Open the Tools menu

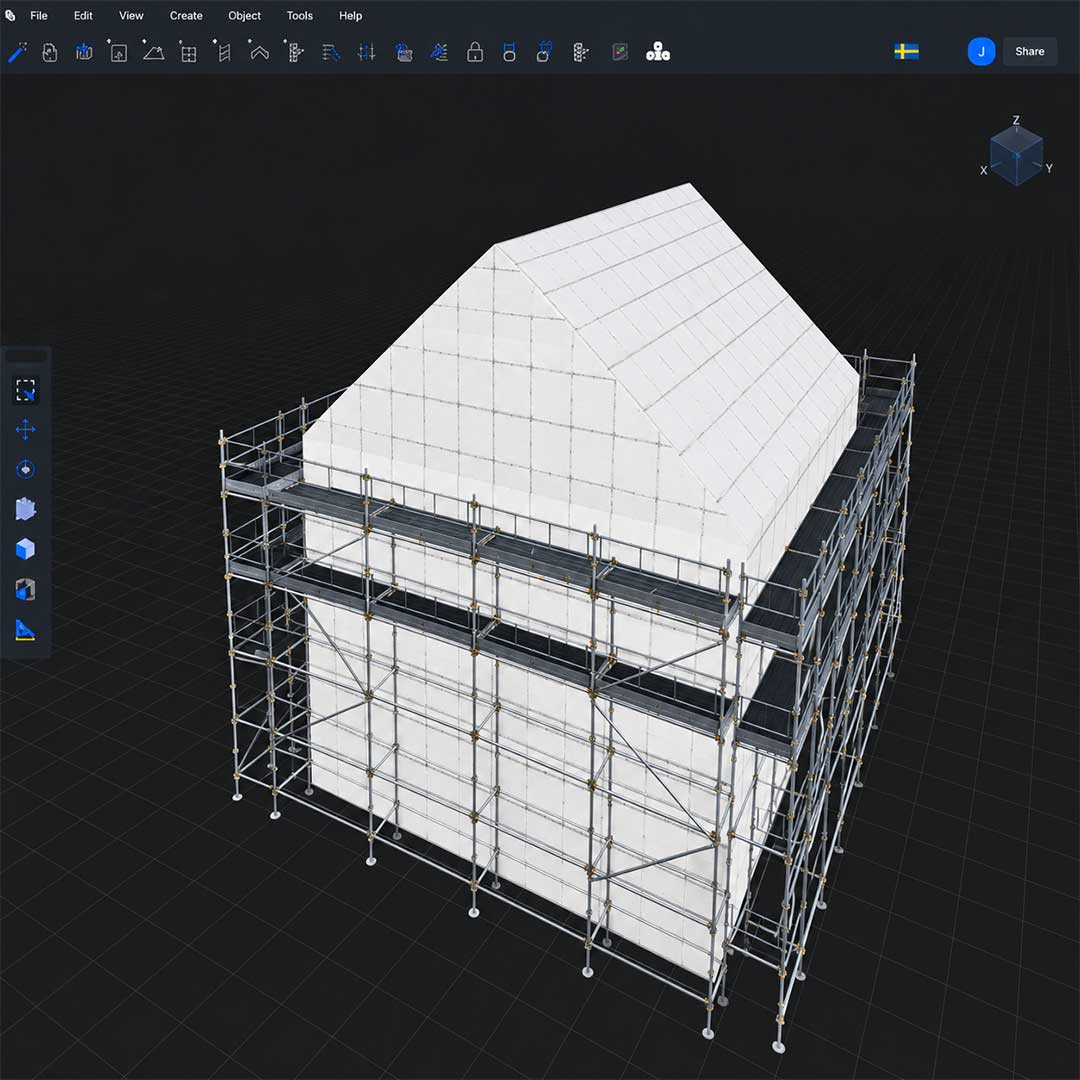(300, 15)
